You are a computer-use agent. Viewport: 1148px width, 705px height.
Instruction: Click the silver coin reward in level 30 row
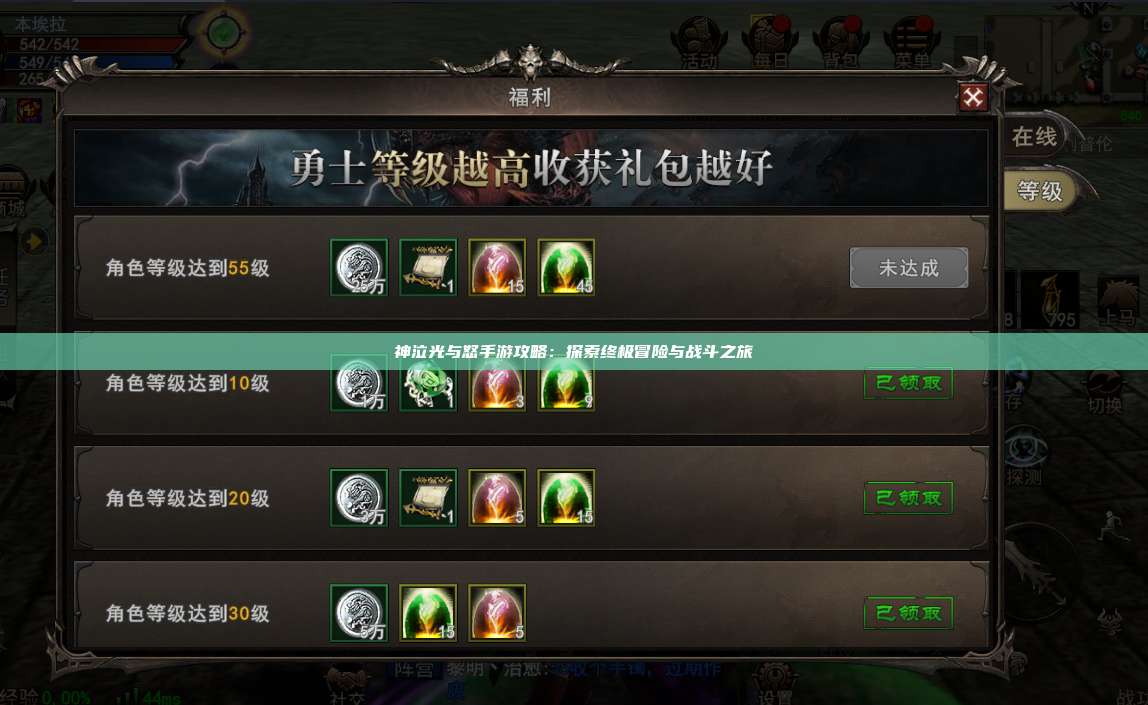tap(359, 613)
